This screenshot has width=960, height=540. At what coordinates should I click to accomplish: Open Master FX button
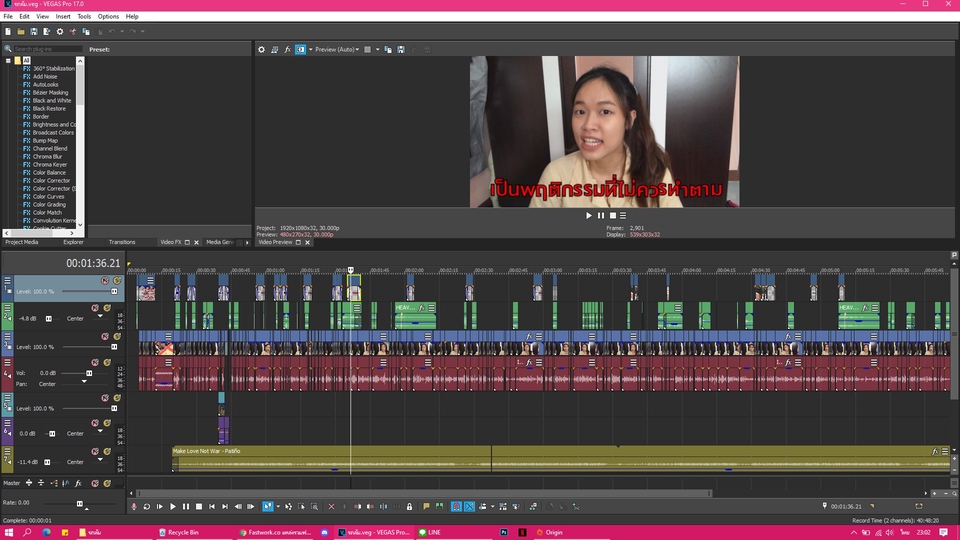pos(78,483)
